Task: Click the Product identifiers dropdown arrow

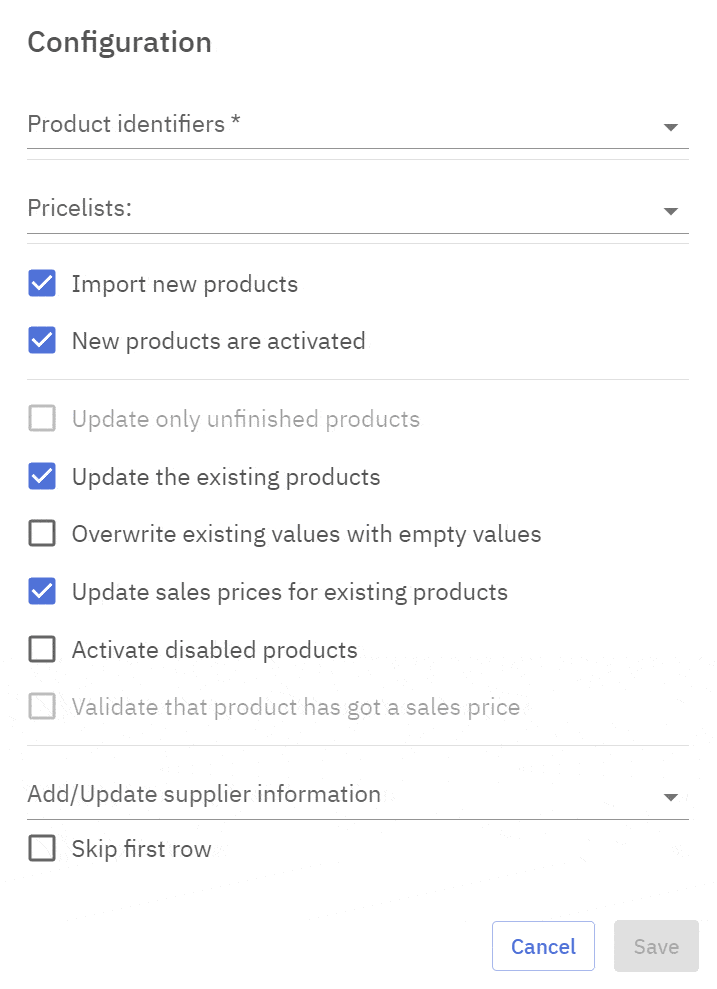Action: point(671,127)
